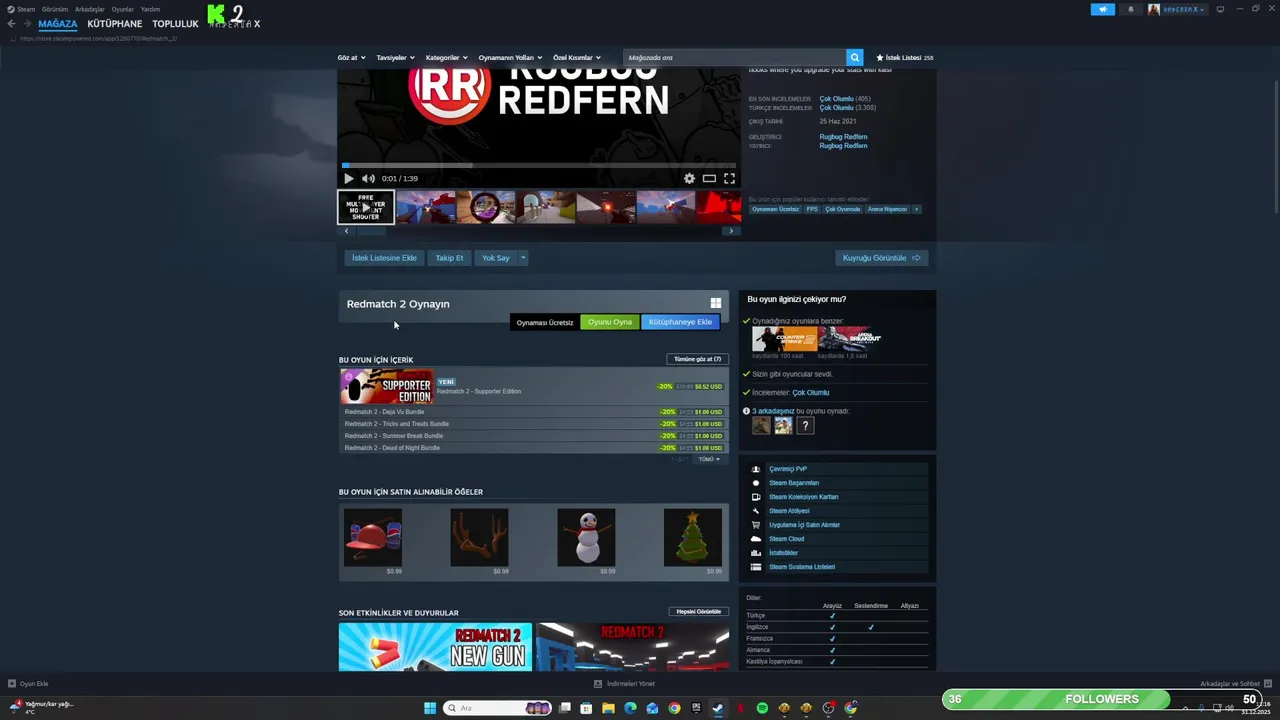The width and height of the screenshot is (1280, 720).
Task: Click the Oyunu Oyna button
Action: point(610,322)
